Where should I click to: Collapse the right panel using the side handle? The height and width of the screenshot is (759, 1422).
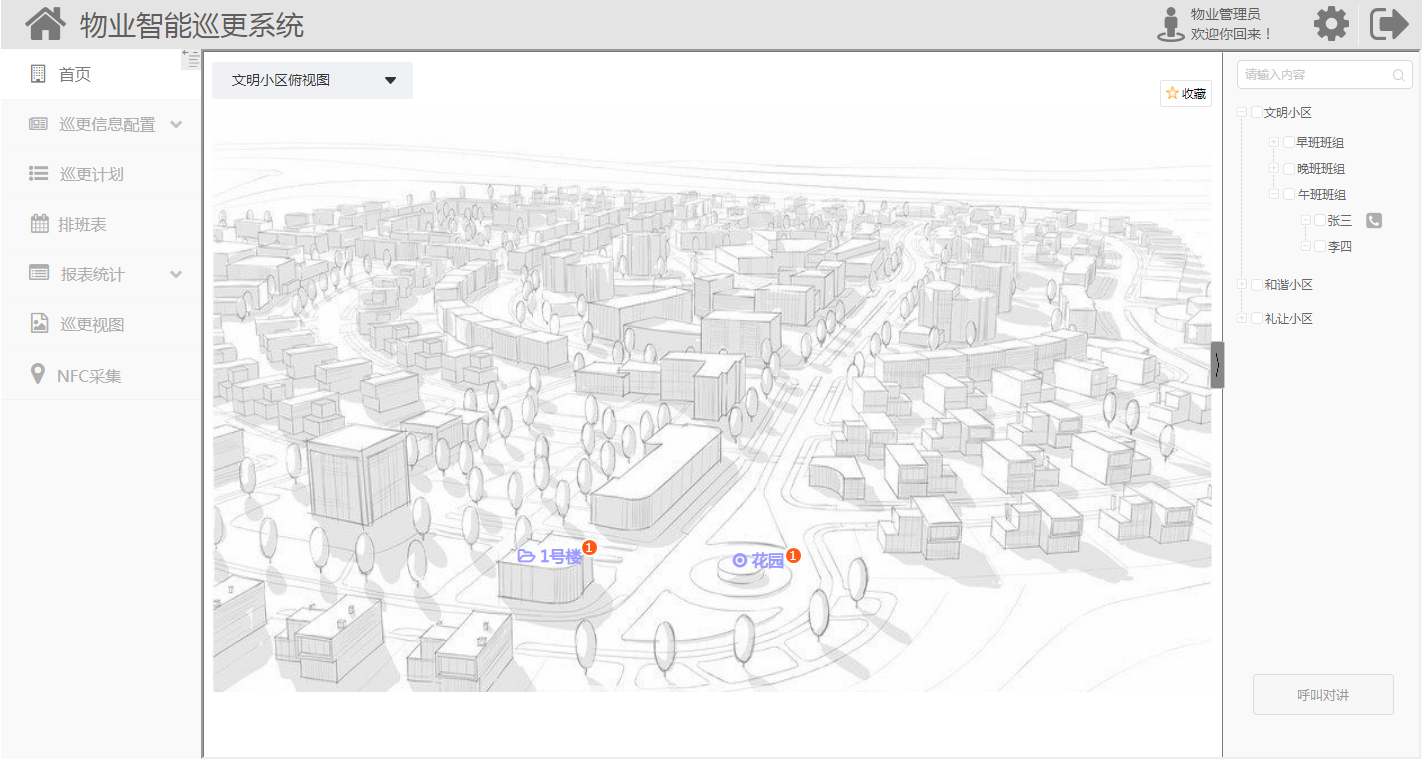click(1217, 364)
